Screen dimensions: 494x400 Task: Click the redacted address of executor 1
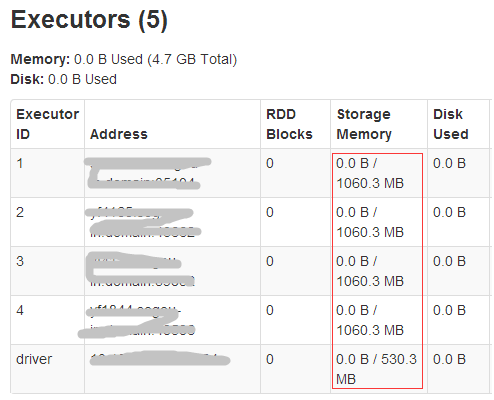pyautogui.click(x=147, y=173)
